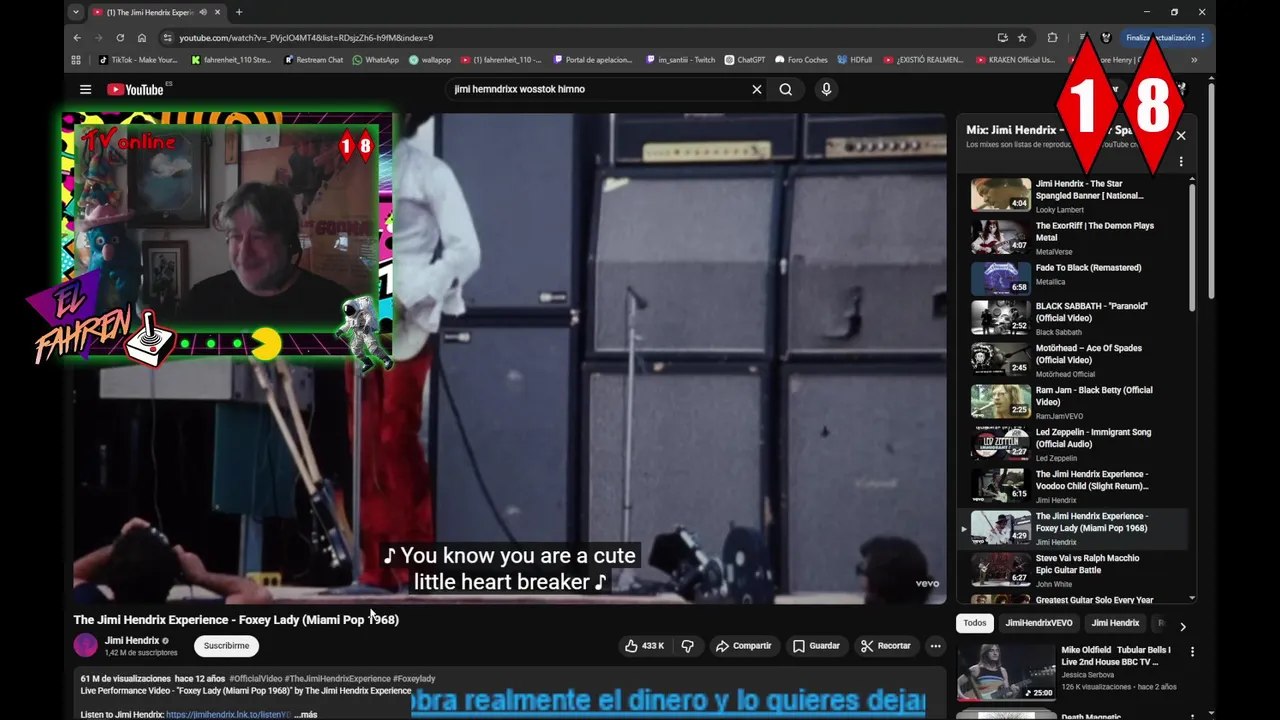Go to the YouTube home logo
The height and width of the screenshot is (720, 1280).
click(136, 89)
